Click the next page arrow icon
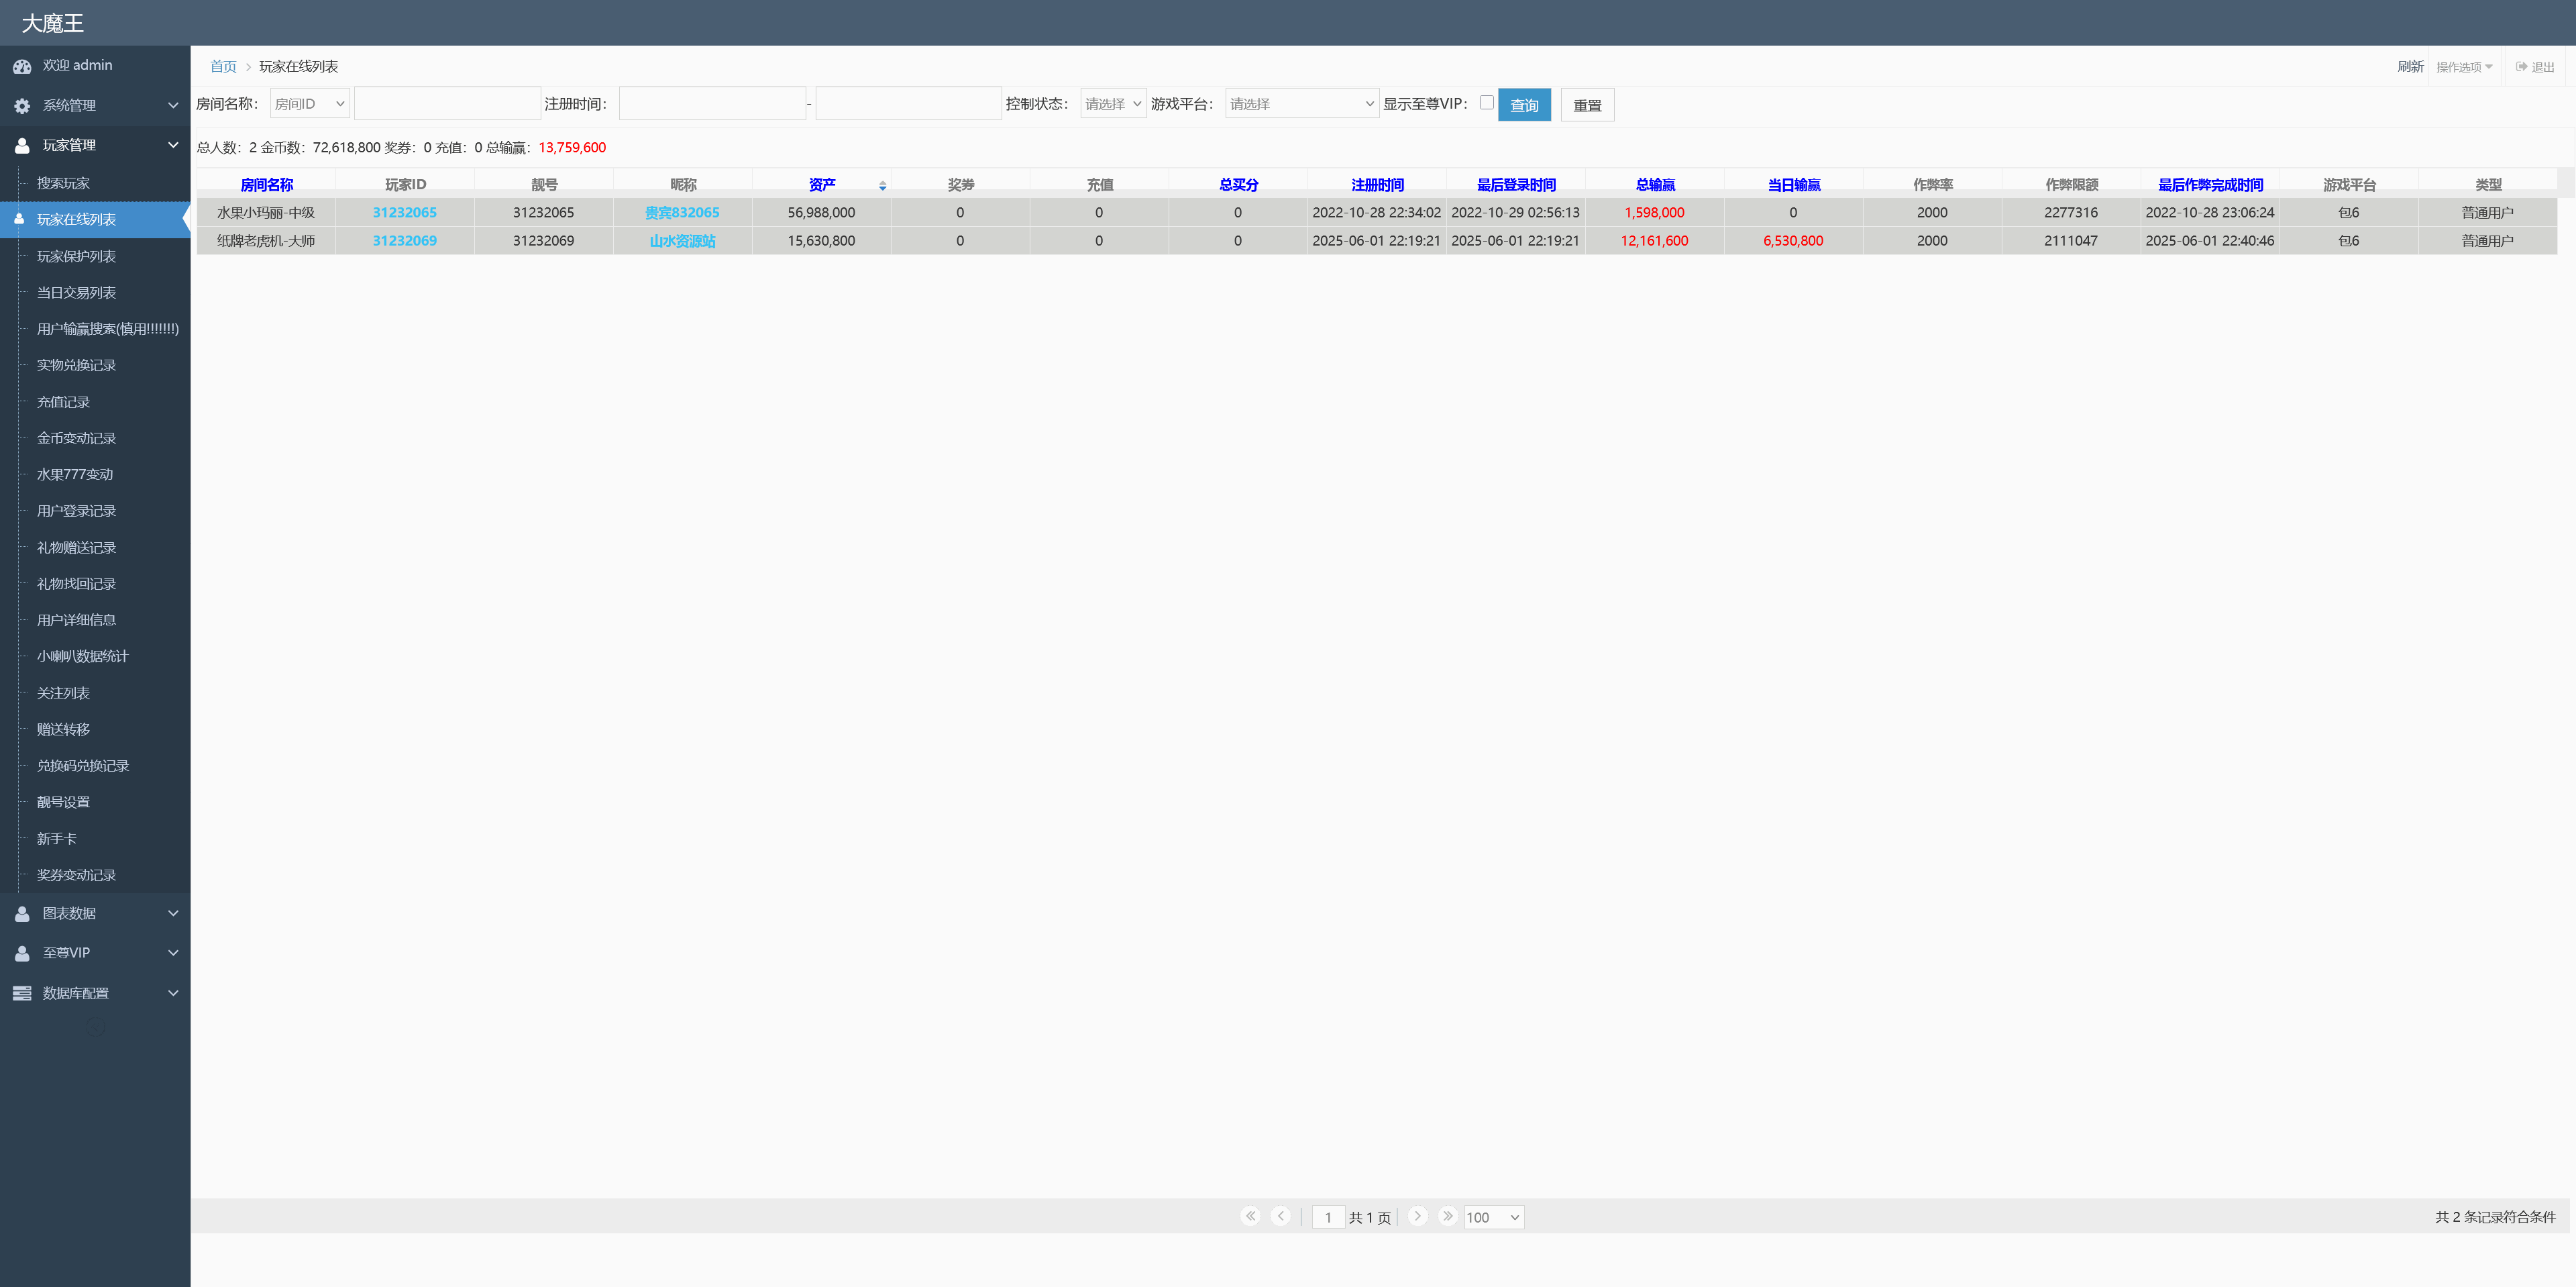2576x1287 pixels. coord(1417,1216)
